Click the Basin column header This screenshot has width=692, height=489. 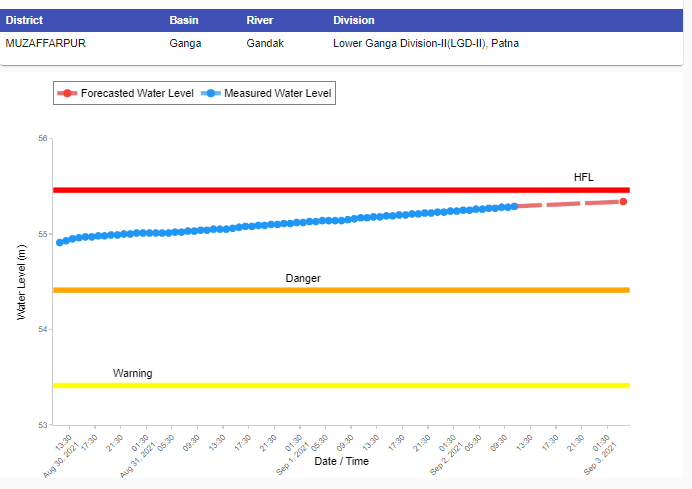pyautogui.click(x=184, y=20)
